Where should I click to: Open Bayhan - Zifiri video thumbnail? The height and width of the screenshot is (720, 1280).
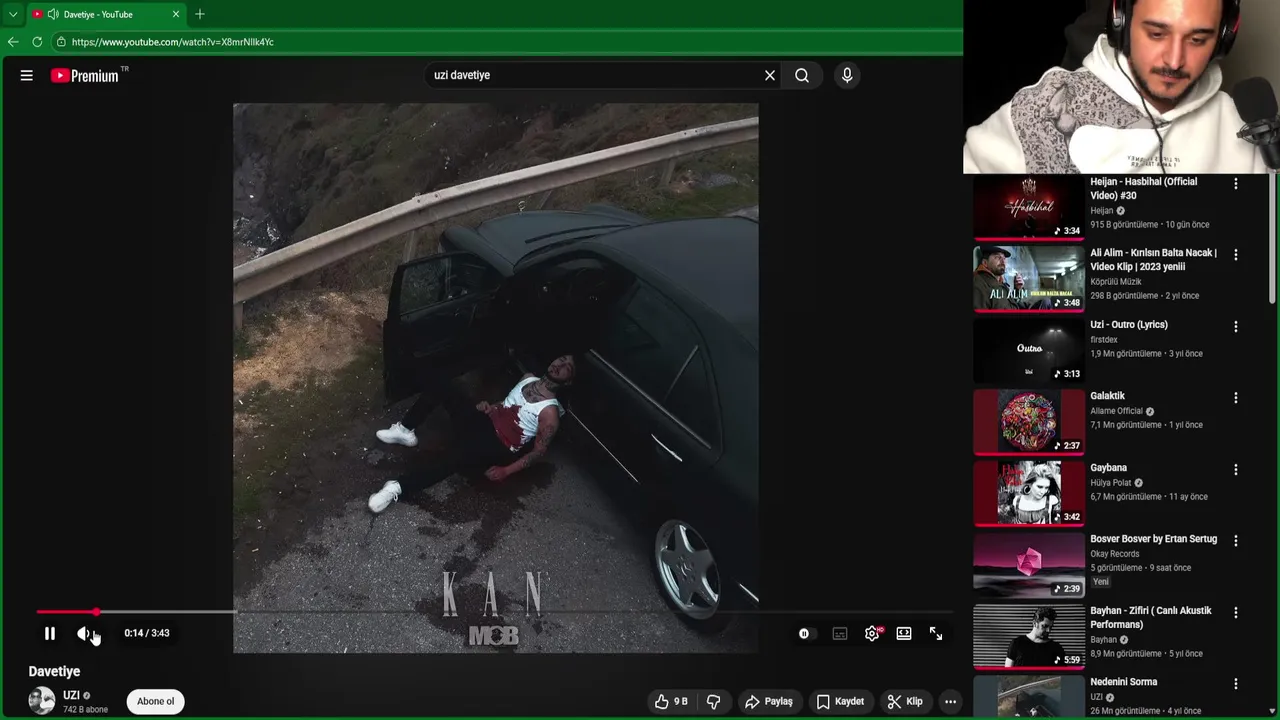(1029, 637)
